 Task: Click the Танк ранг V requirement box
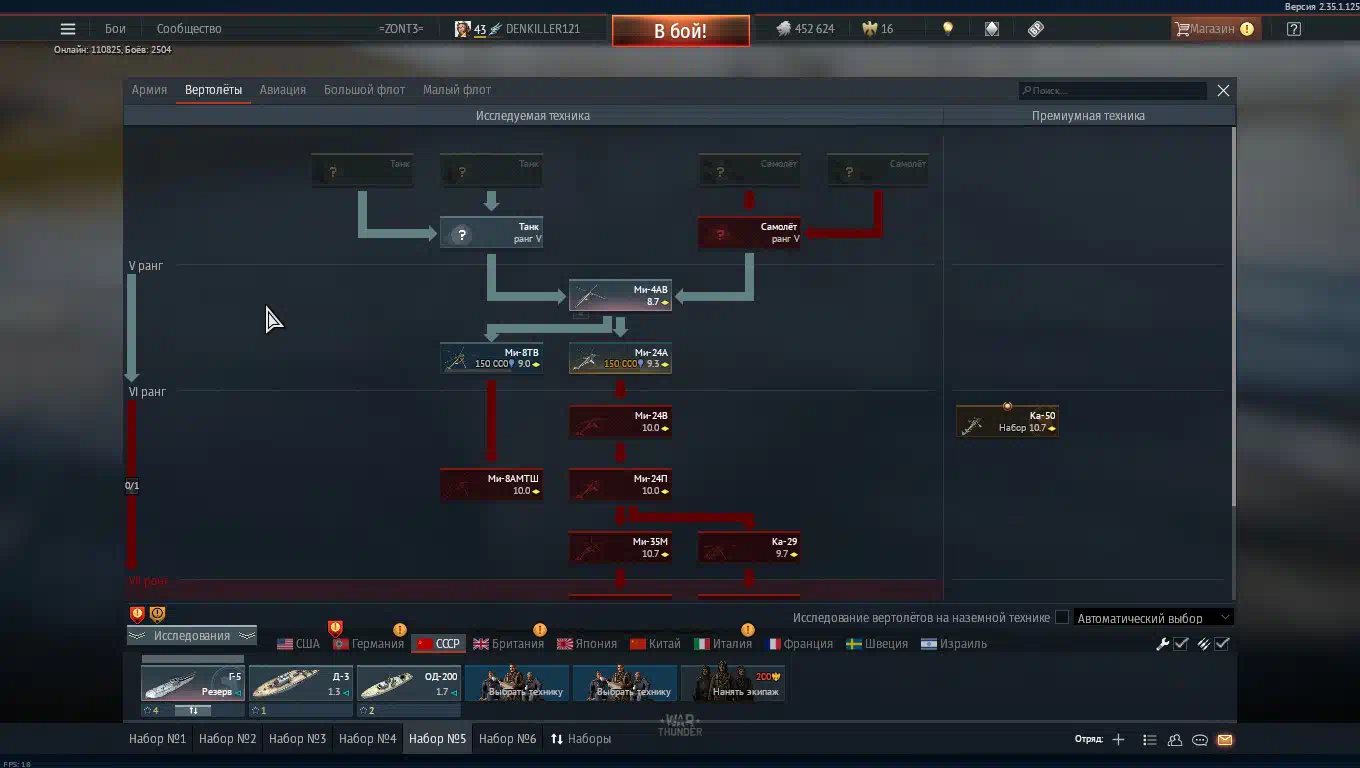point(491,232)
